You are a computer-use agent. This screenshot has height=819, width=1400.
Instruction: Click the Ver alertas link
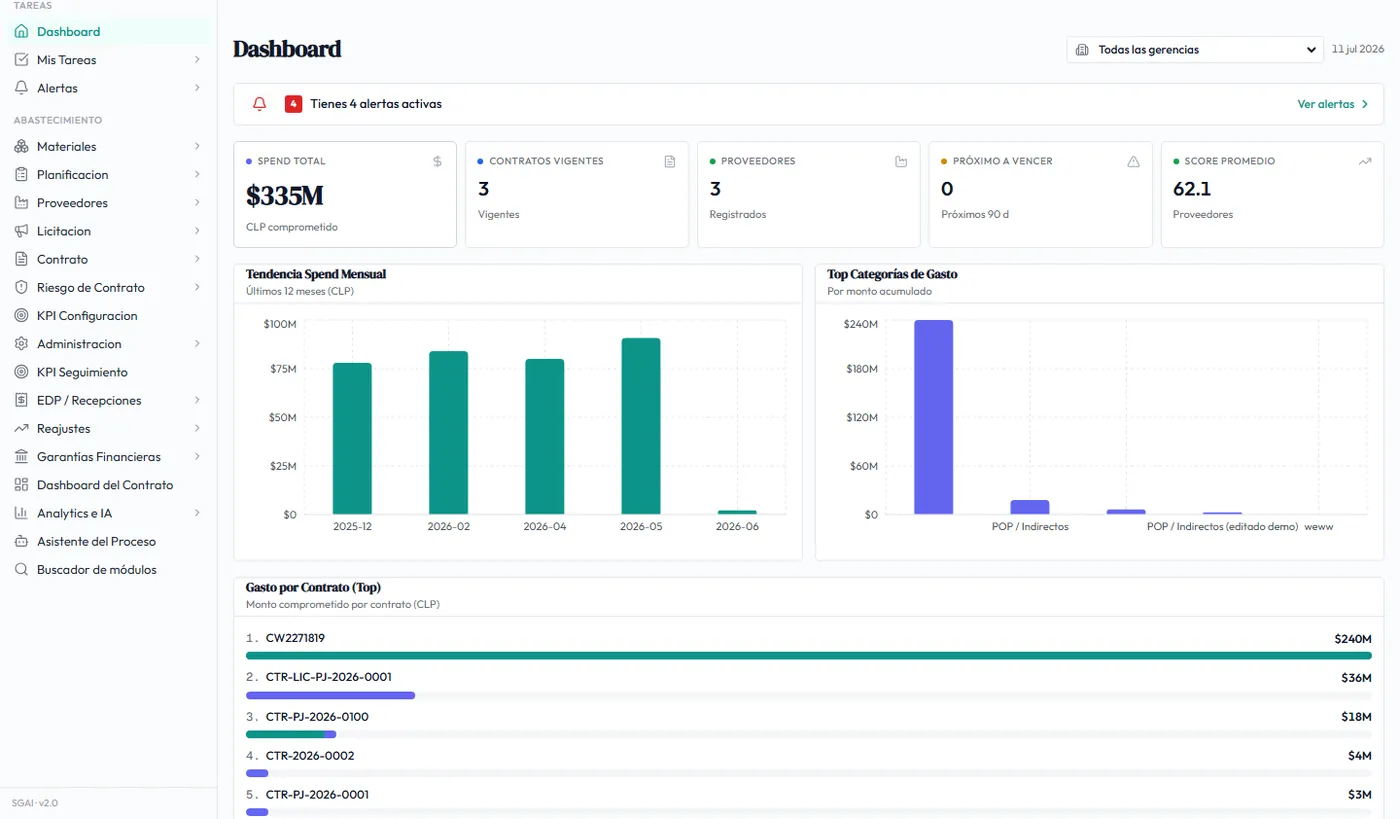click(x=1333, y=104)
